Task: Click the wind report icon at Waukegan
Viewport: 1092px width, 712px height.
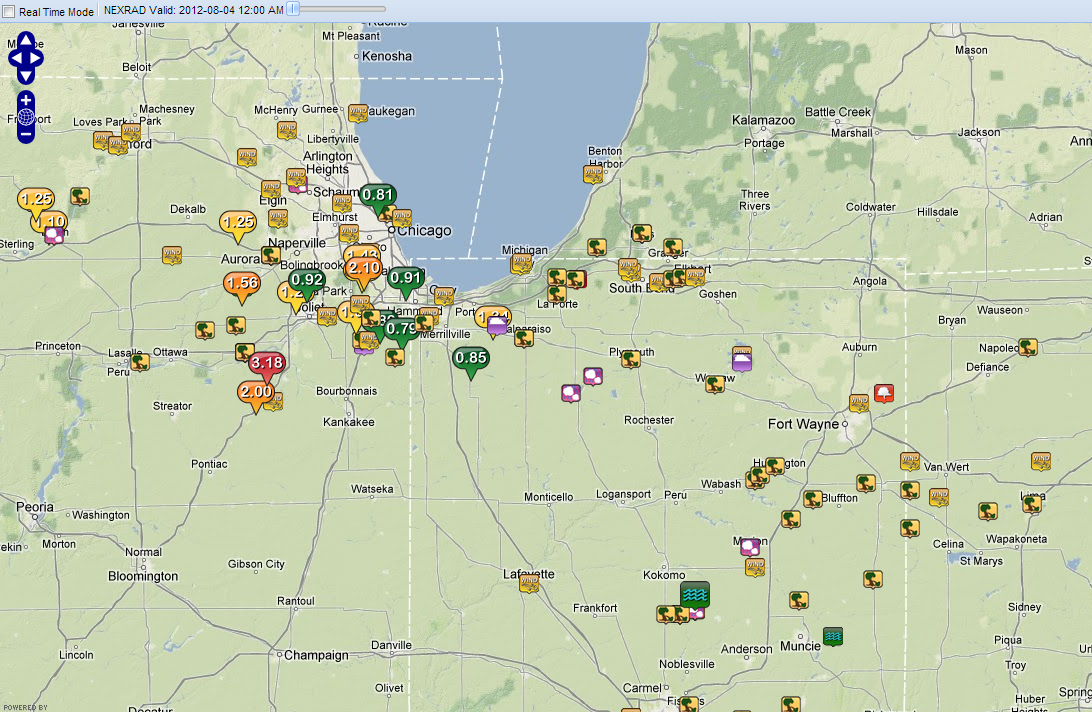Action: pyautogui.click(x=357, y=113)
